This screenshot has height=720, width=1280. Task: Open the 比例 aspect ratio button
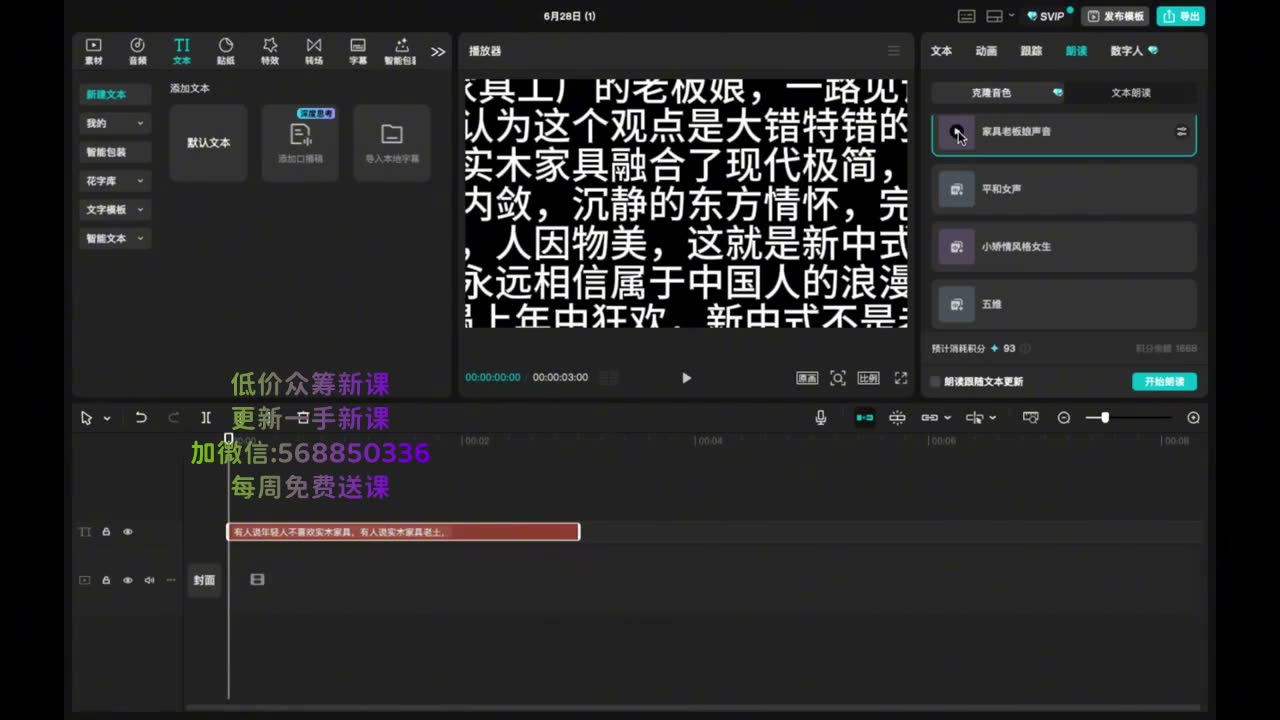[868, 378]
